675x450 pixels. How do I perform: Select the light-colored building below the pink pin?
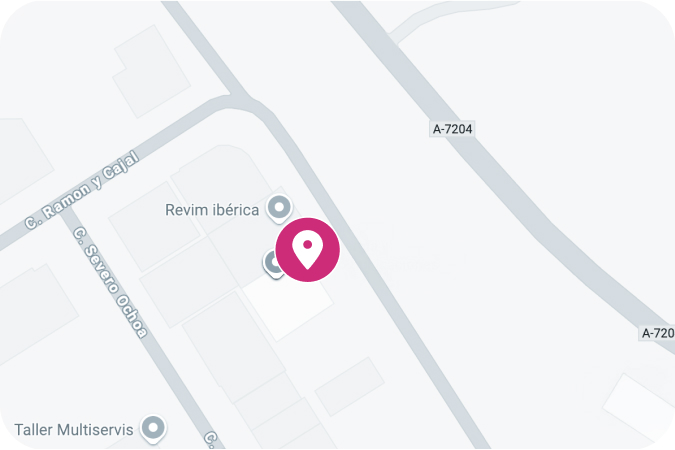[288, 307]
